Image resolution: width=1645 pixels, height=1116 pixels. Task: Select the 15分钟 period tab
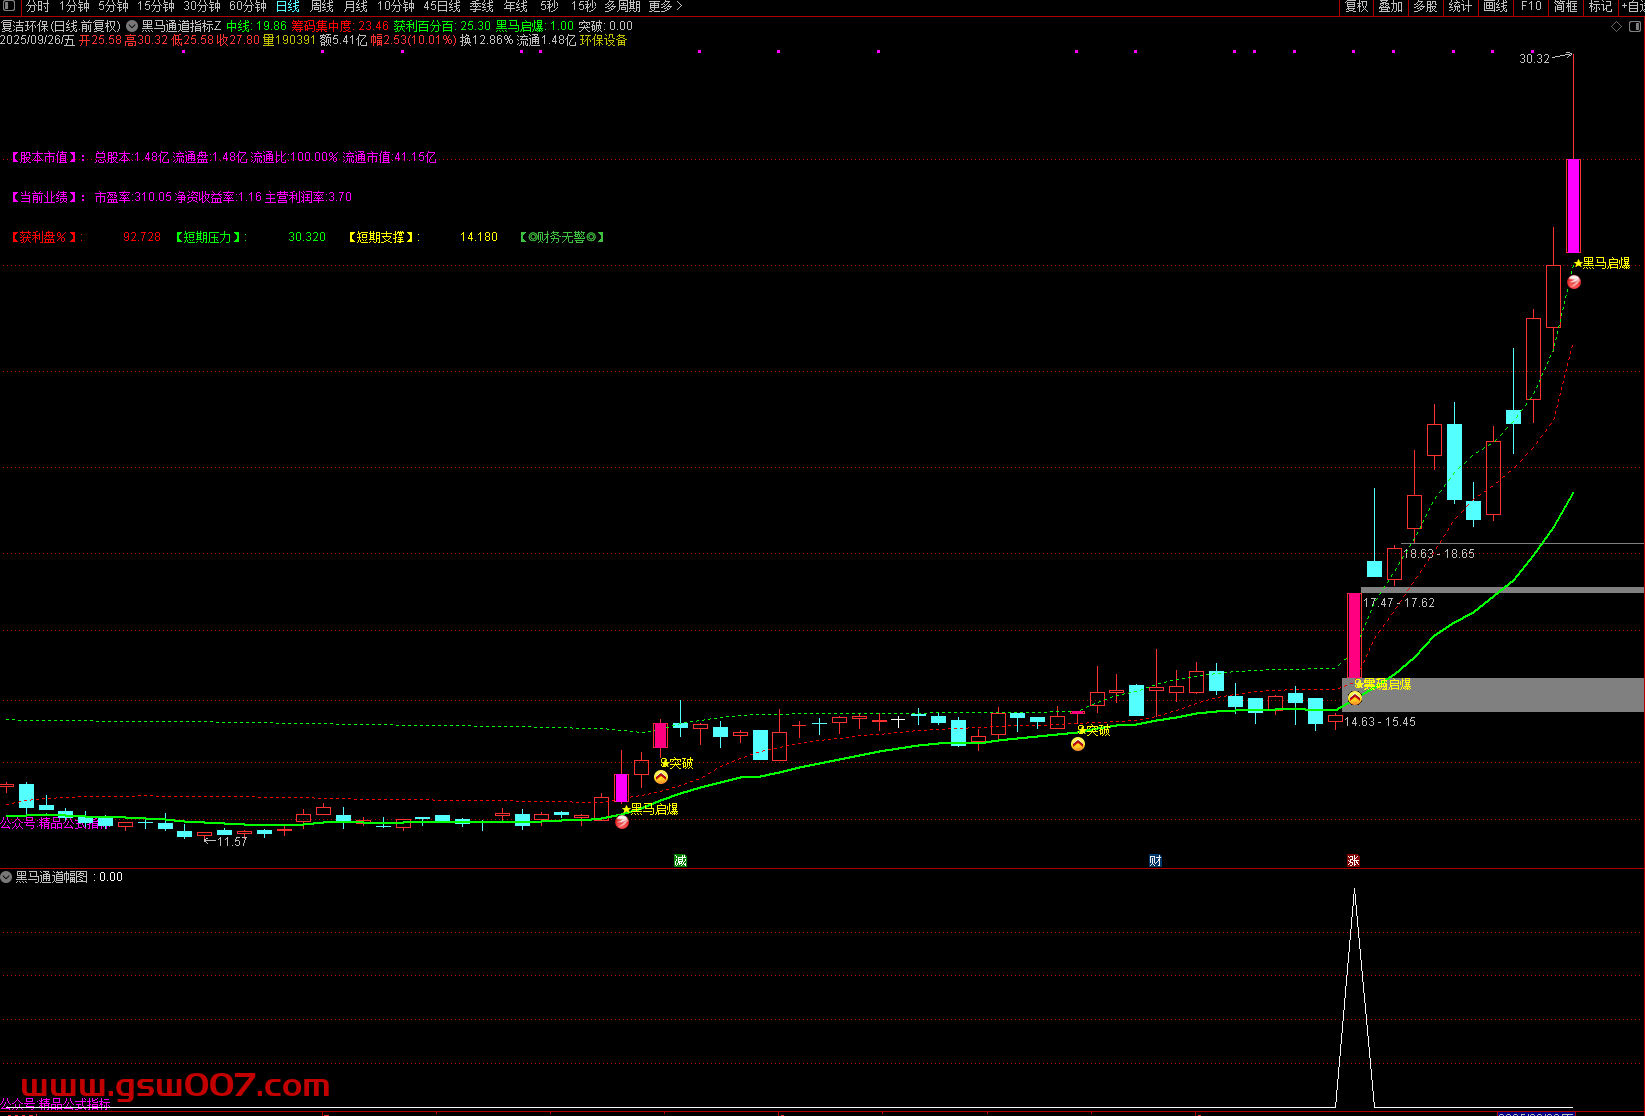156,6
